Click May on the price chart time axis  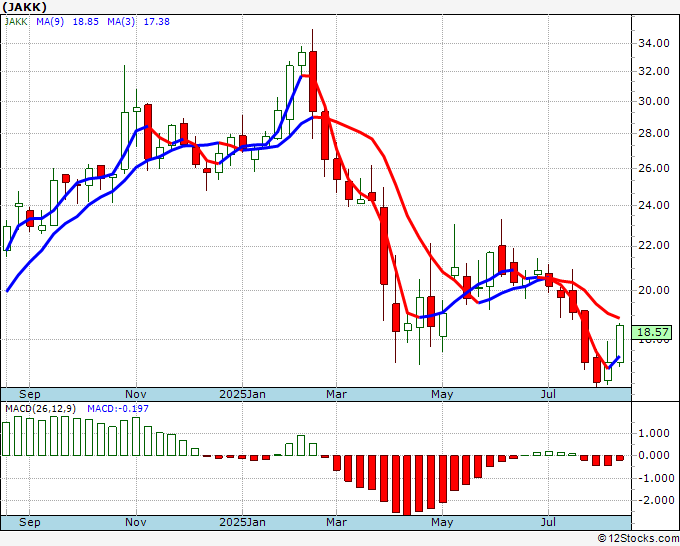point(442,394)
